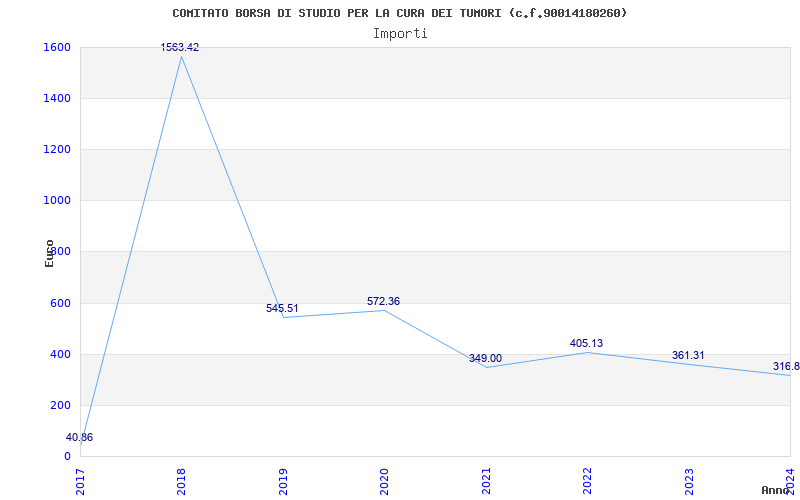Viewport: 800px width, 500px height.
Task: Click the 2024 x-axis label
Action: 790,481
